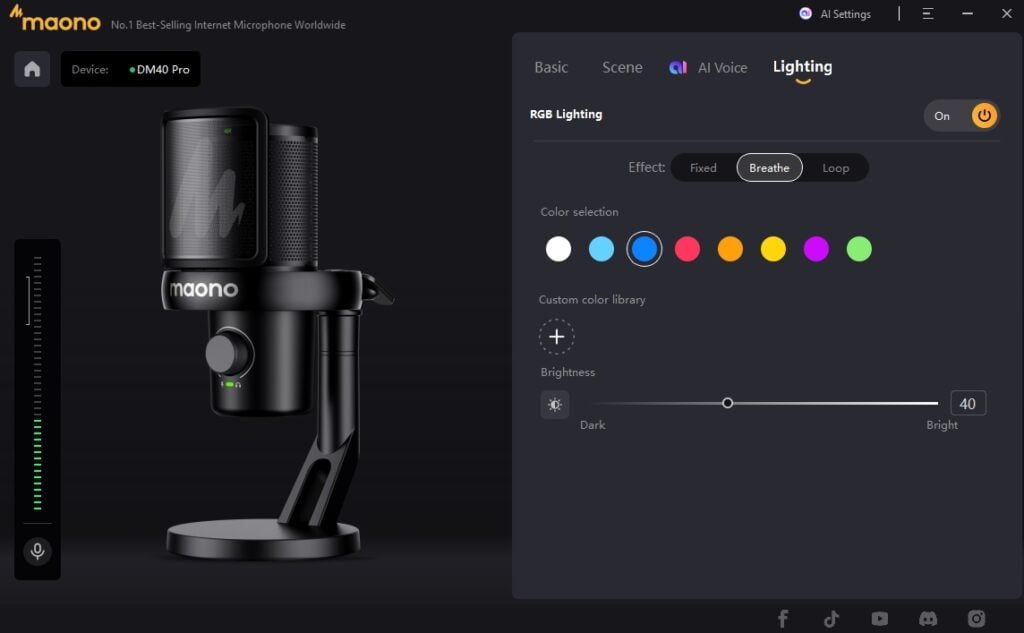The width and height of the screenshot is (1024, 633).
Task: Open the Facebook page icon
Action: pos(783,619)
